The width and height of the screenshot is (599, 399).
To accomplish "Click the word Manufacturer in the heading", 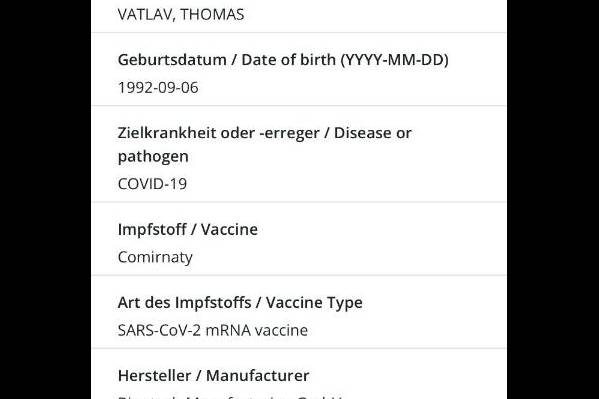I will pos(257,376).
